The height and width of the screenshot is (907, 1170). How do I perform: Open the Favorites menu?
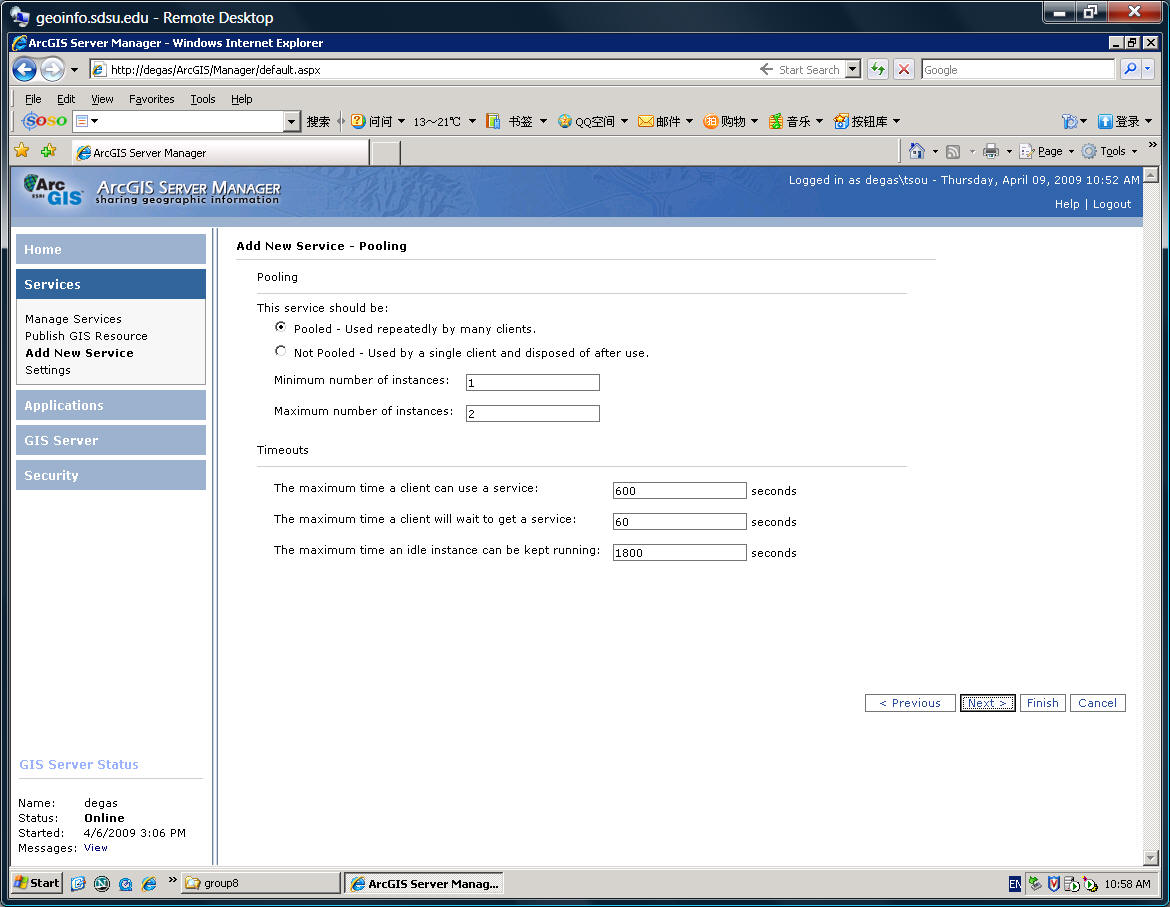coord(151,98)
